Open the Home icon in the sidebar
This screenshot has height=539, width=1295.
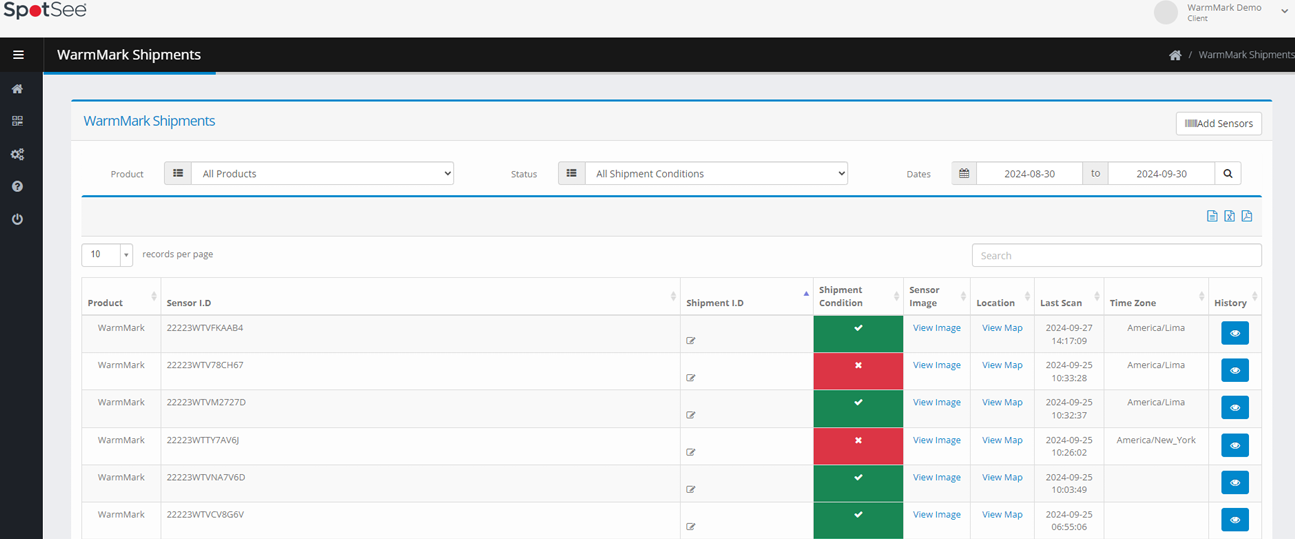pyautogui.click(x=18, y=89)
